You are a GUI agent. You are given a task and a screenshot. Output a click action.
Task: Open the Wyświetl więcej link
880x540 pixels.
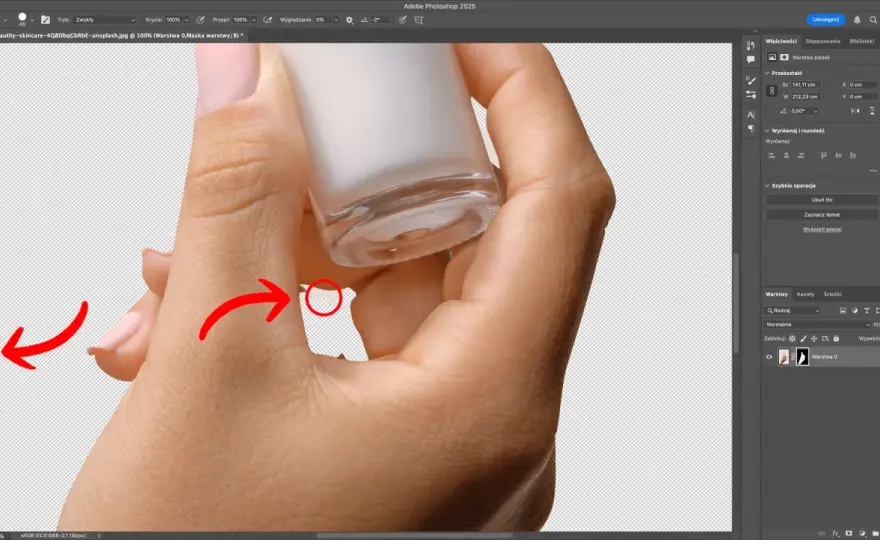pos(822,229)
